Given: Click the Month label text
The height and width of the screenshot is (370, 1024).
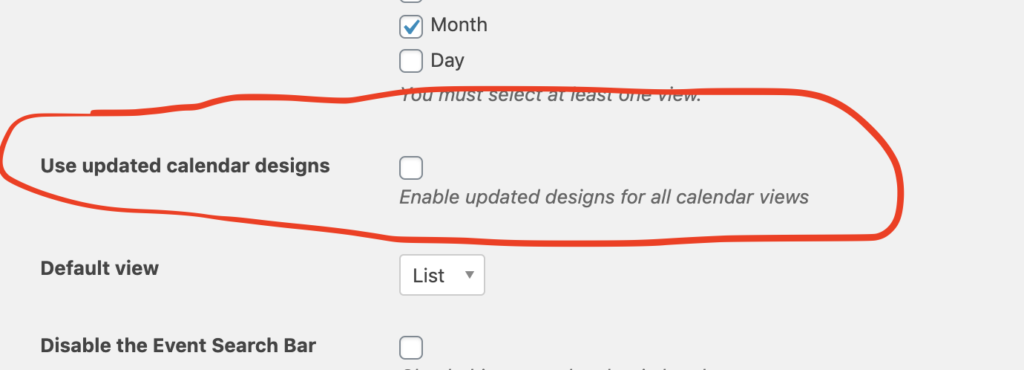Looking at the screenshot, I should 459,25.
